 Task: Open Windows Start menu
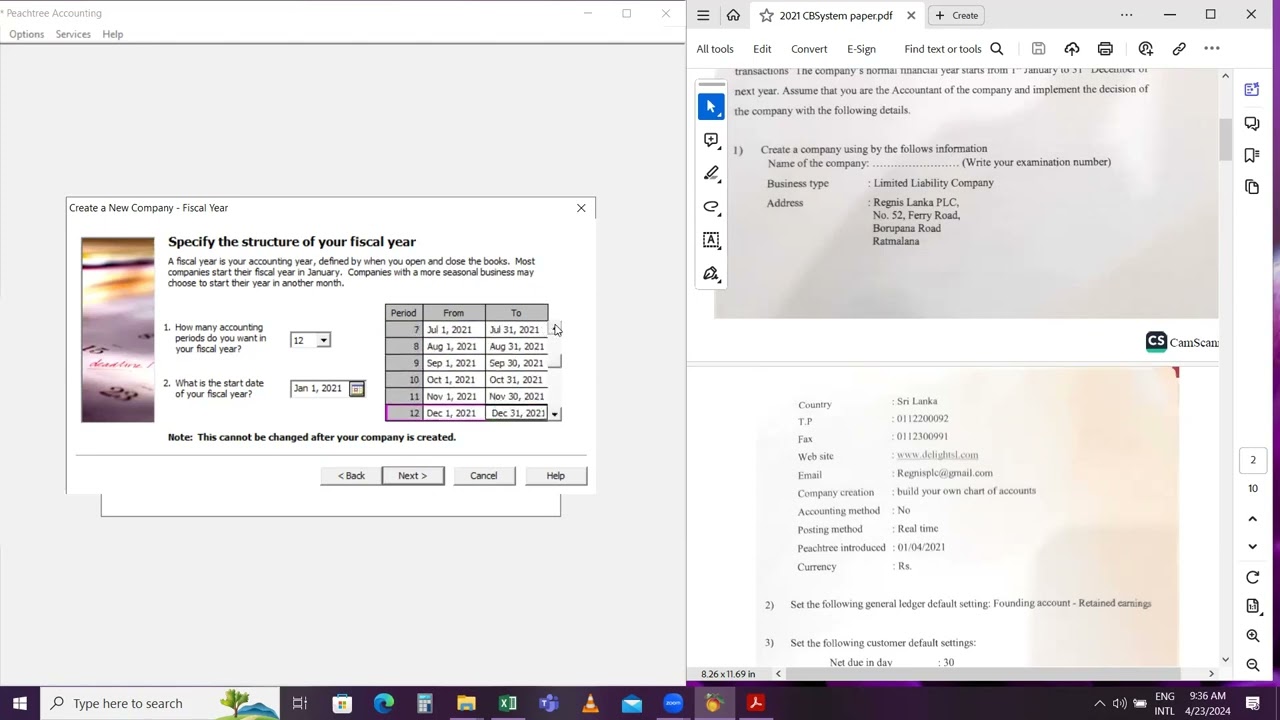tap(20, 703)
